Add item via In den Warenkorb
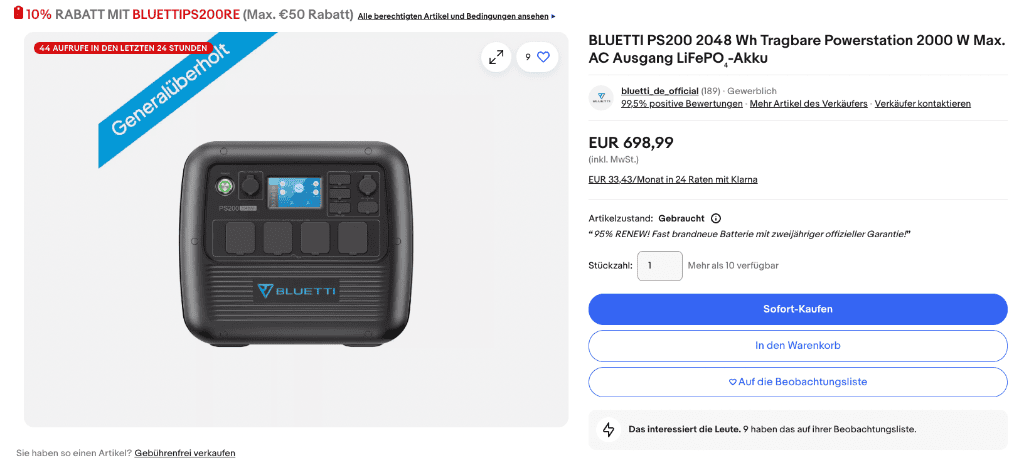The height and width of the screenshot is (459, 1024). (x=798, y=346)
